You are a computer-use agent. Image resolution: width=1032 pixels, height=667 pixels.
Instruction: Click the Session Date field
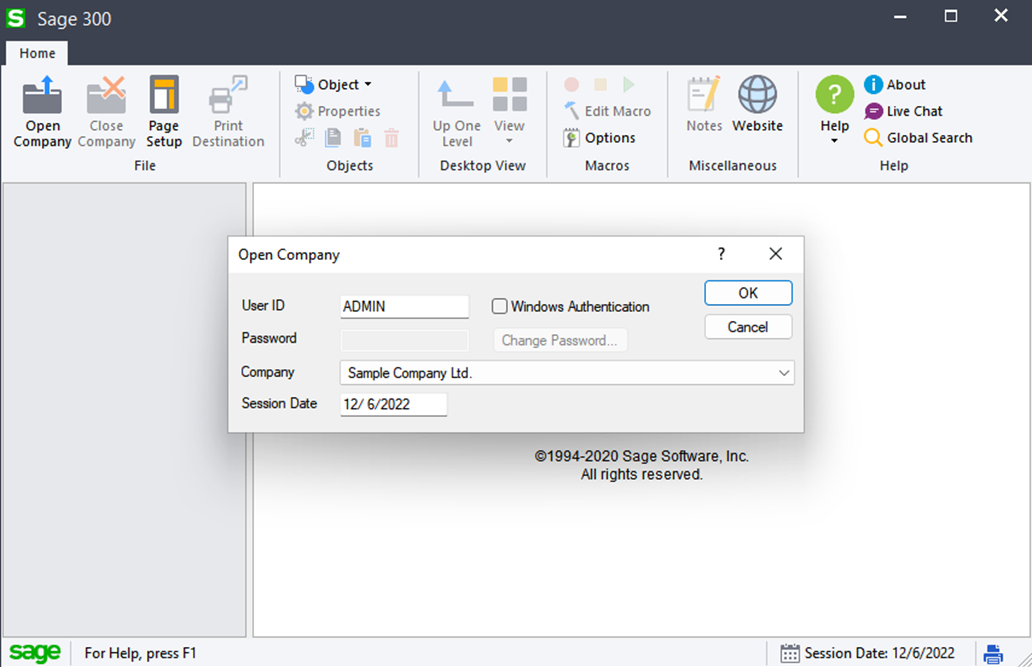click(393, 404)
